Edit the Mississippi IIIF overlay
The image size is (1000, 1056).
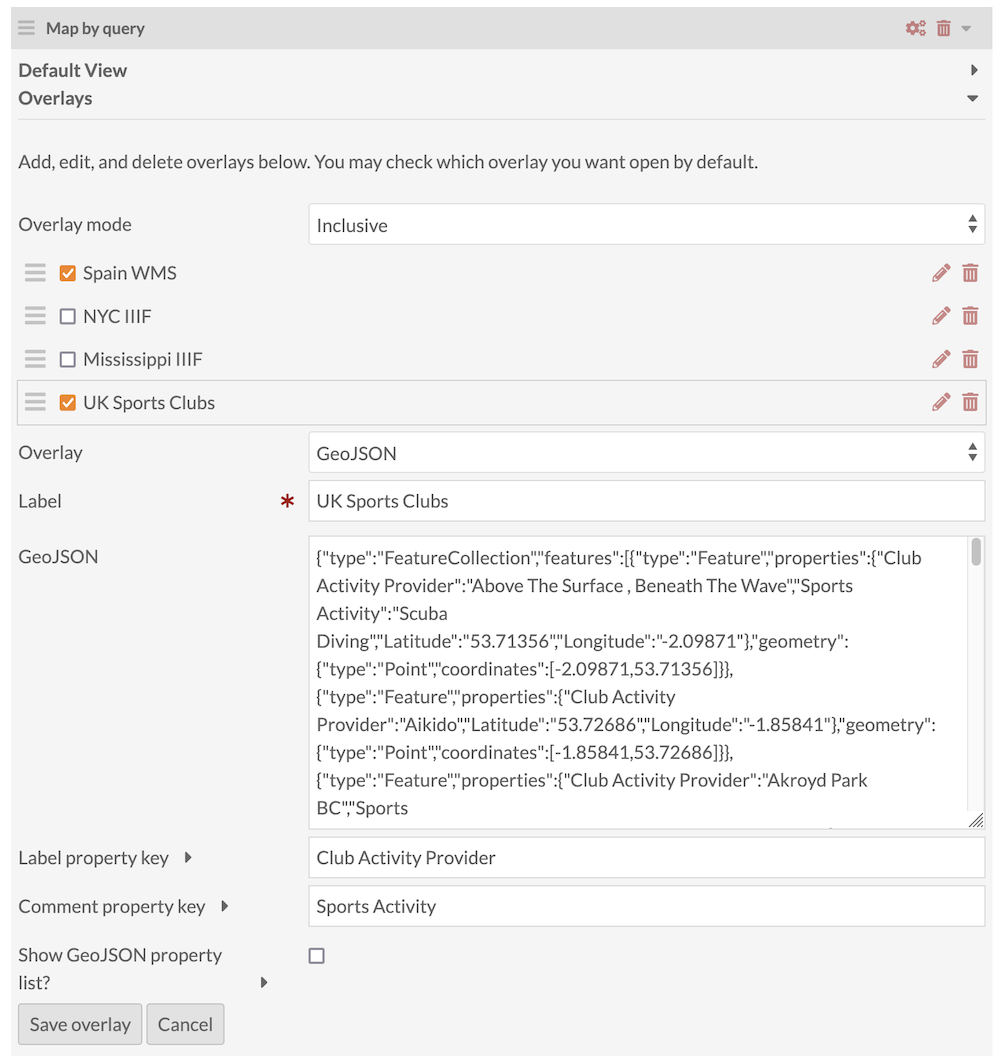tap(941, 359)
